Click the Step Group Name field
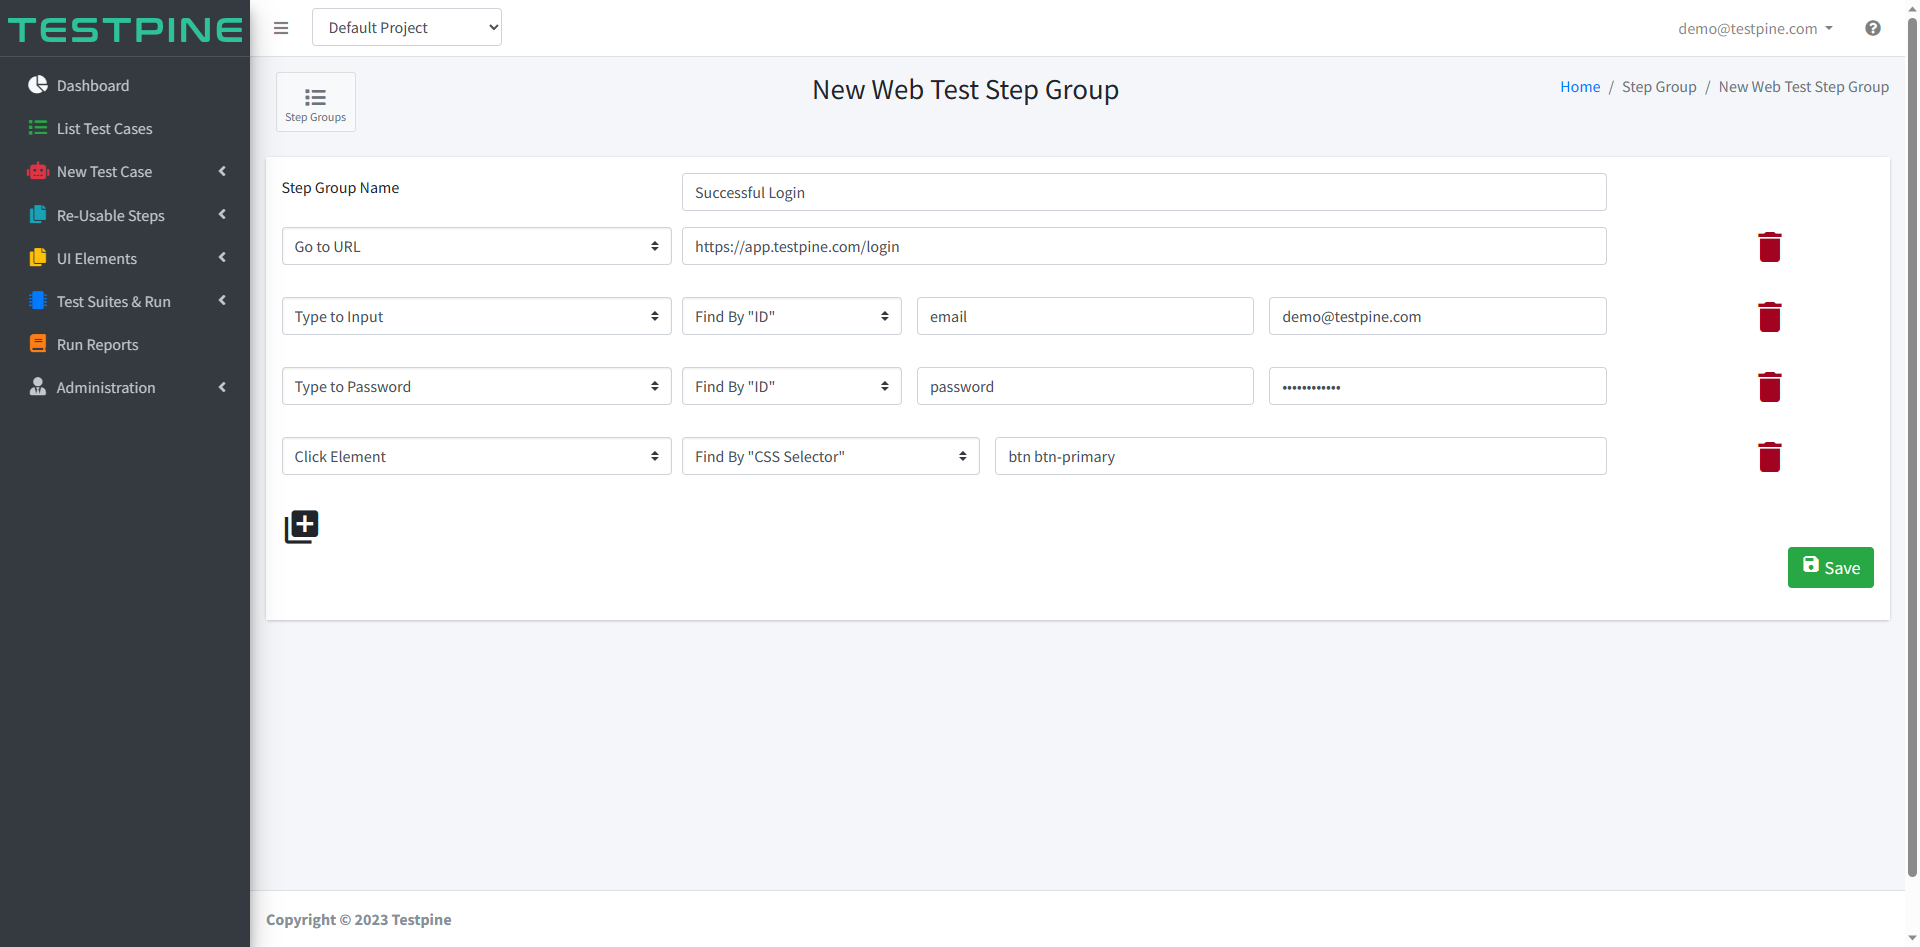Viewport: 1920px width, 947px height. [1144, 192]
